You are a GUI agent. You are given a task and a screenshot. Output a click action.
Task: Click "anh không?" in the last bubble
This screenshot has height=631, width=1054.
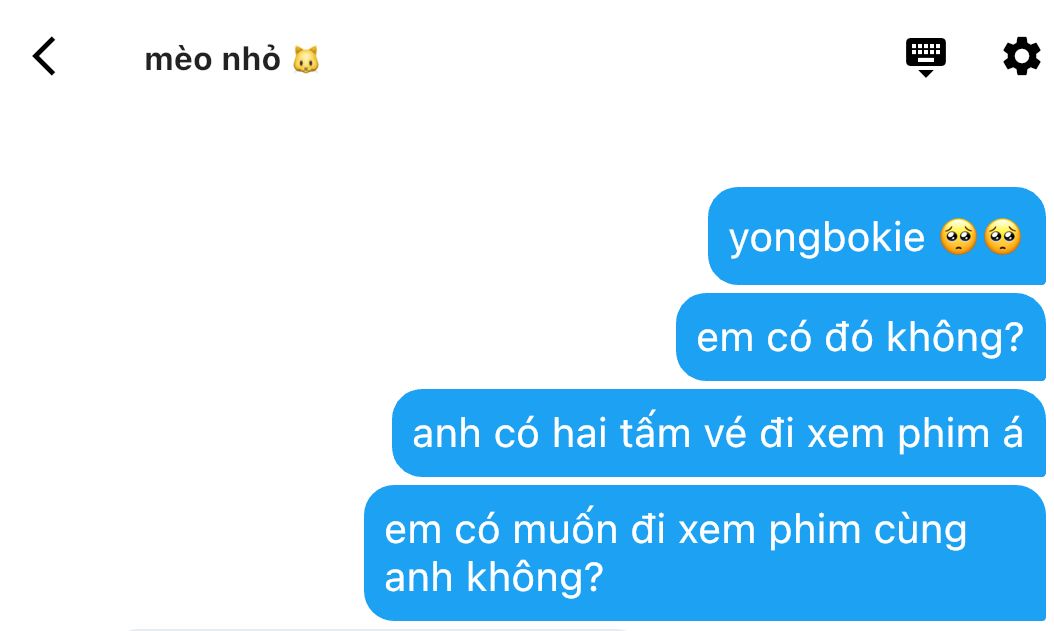click(494, 577)
